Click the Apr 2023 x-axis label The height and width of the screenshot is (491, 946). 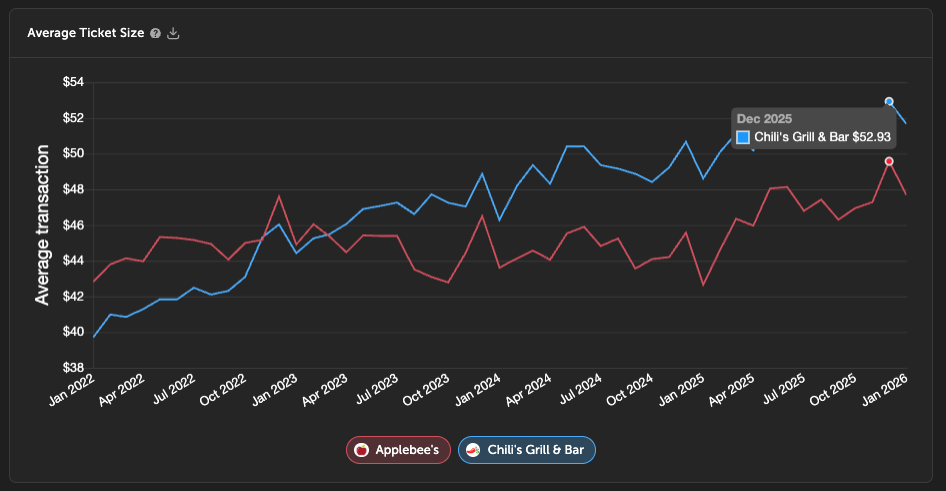(x=326, y=390)
